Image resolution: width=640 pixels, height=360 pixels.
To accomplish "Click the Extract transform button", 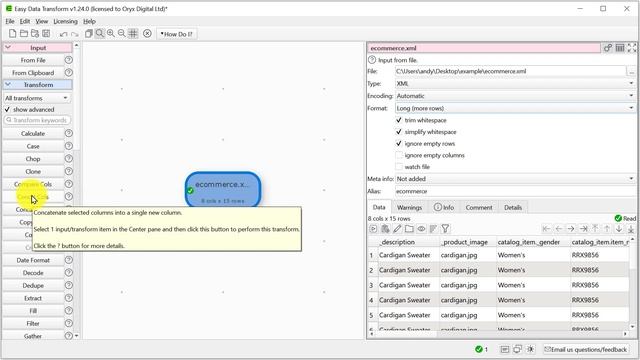I will (33, 298).
